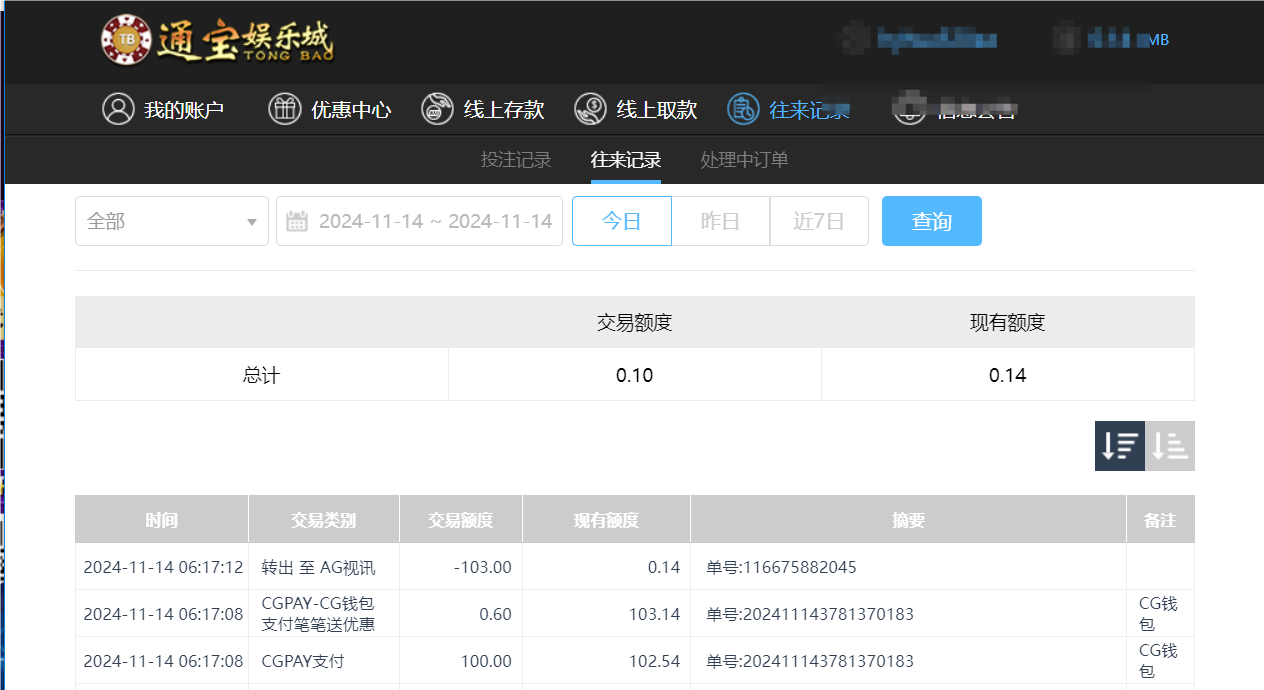This screenshot has width=1264, height=690.
Task: Select the 今日 filter option
Action: pyautogui.click(x=621, y=220)
